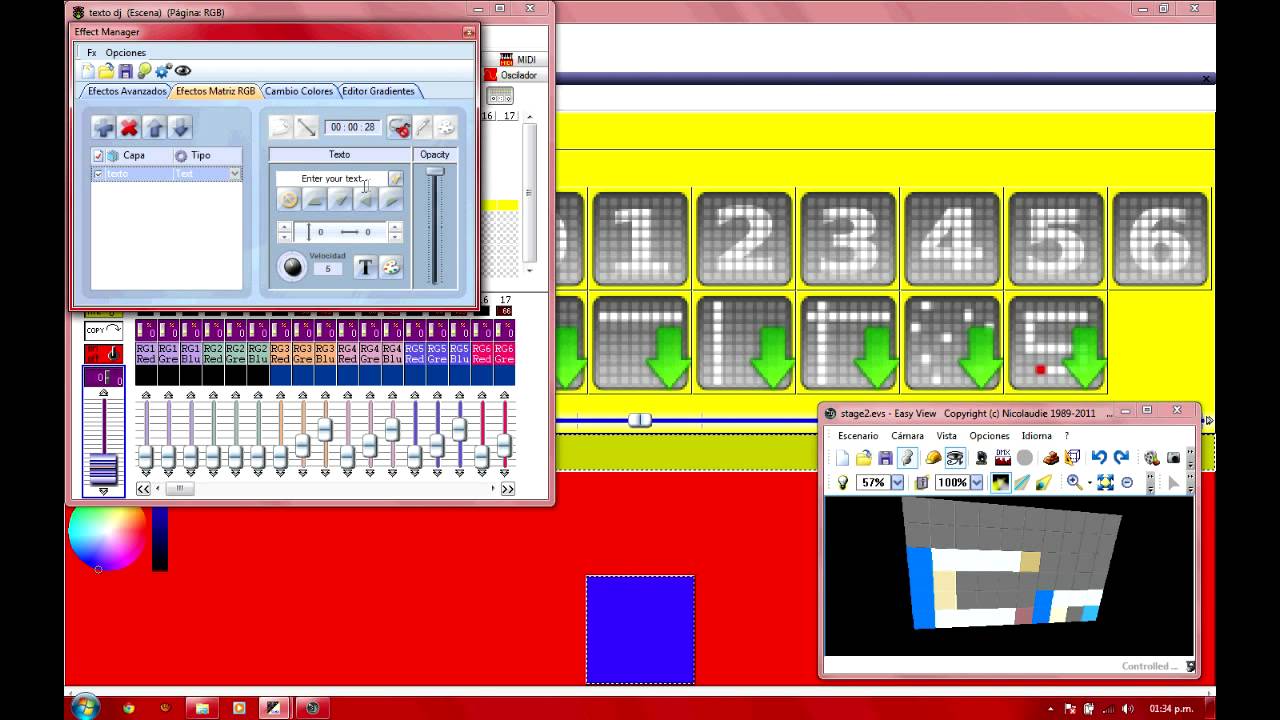Click the Windows Start button
This screenshot has width=1280, height=720.
pyautogui.click(x=84, y=706)
